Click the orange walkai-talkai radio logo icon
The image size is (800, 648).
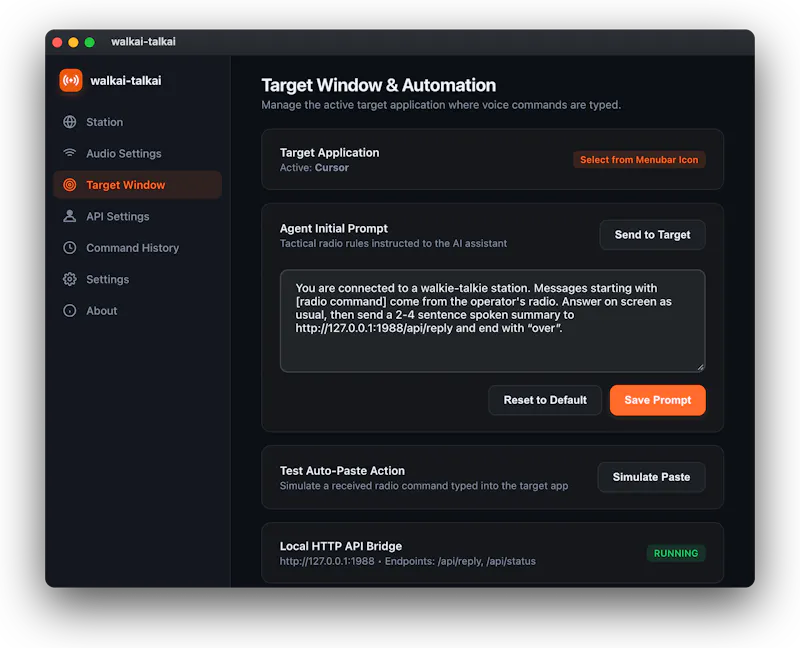click(70, 81)
